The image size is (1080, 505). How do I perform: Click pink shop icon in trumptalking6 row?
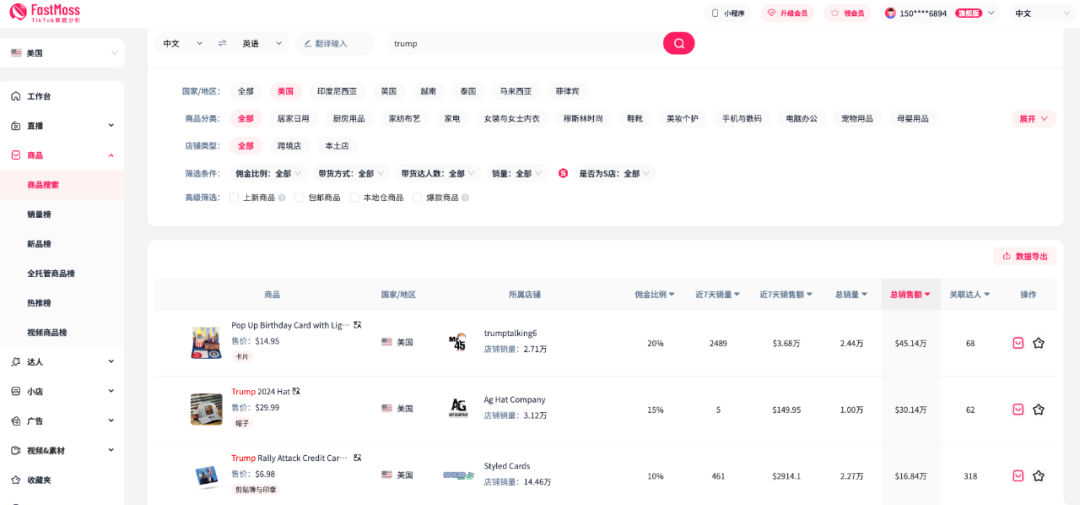click(1018, 343)
